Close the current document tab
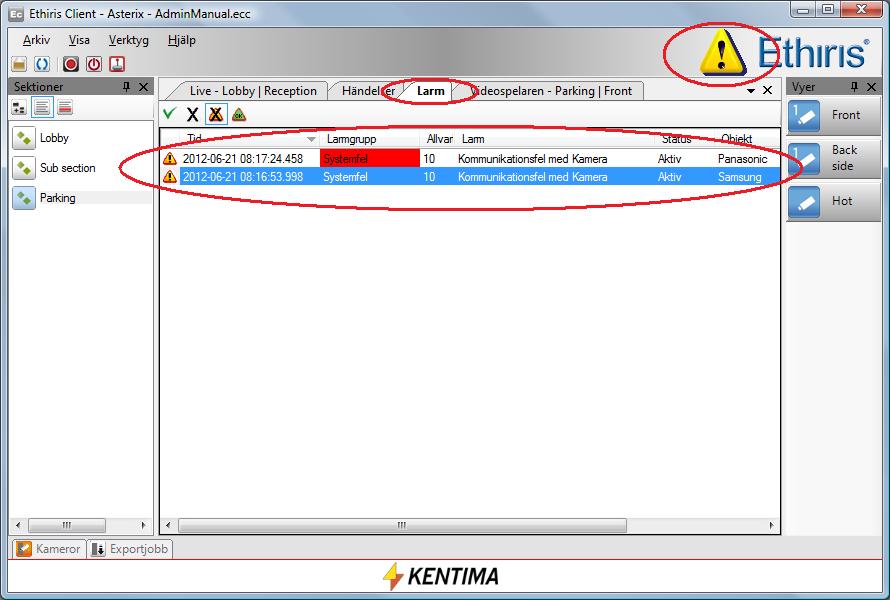Viewport: 890px width, 600px height. 767,90
